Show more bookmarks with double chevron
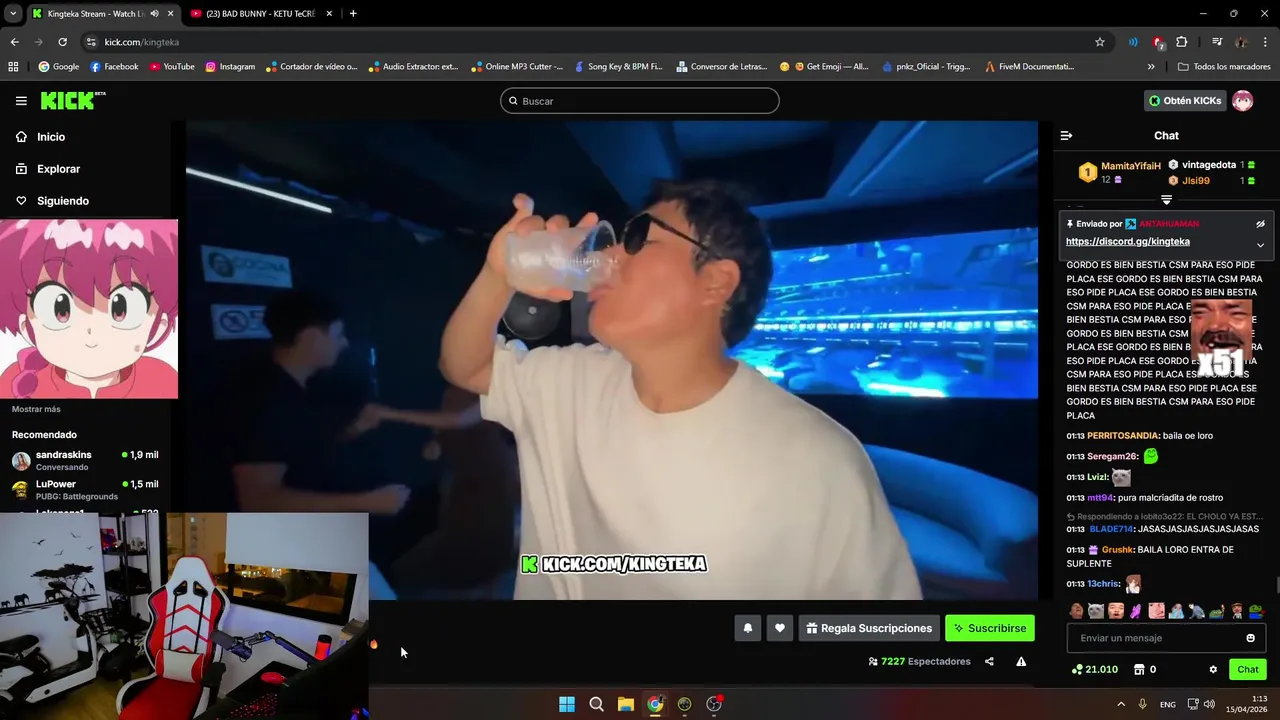Screen dimensions: 1280x720 (x=1151, y=67)
